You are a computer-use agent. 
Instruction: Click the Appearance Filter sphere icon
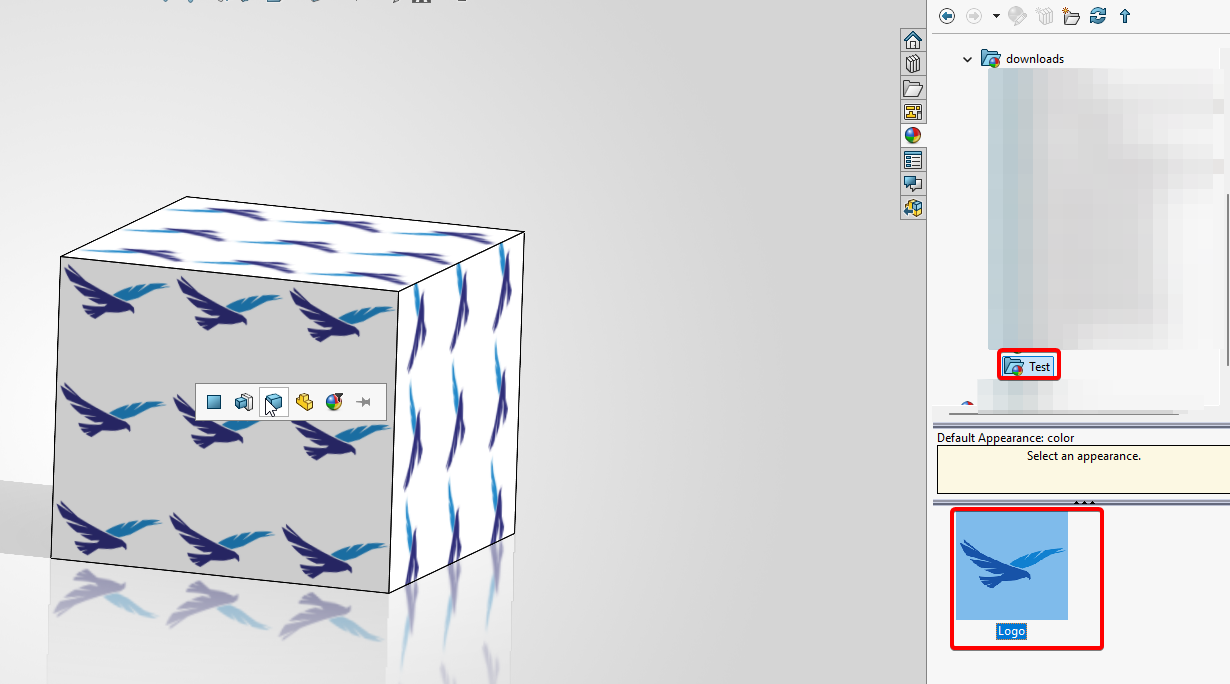click(x=334, y=402)
